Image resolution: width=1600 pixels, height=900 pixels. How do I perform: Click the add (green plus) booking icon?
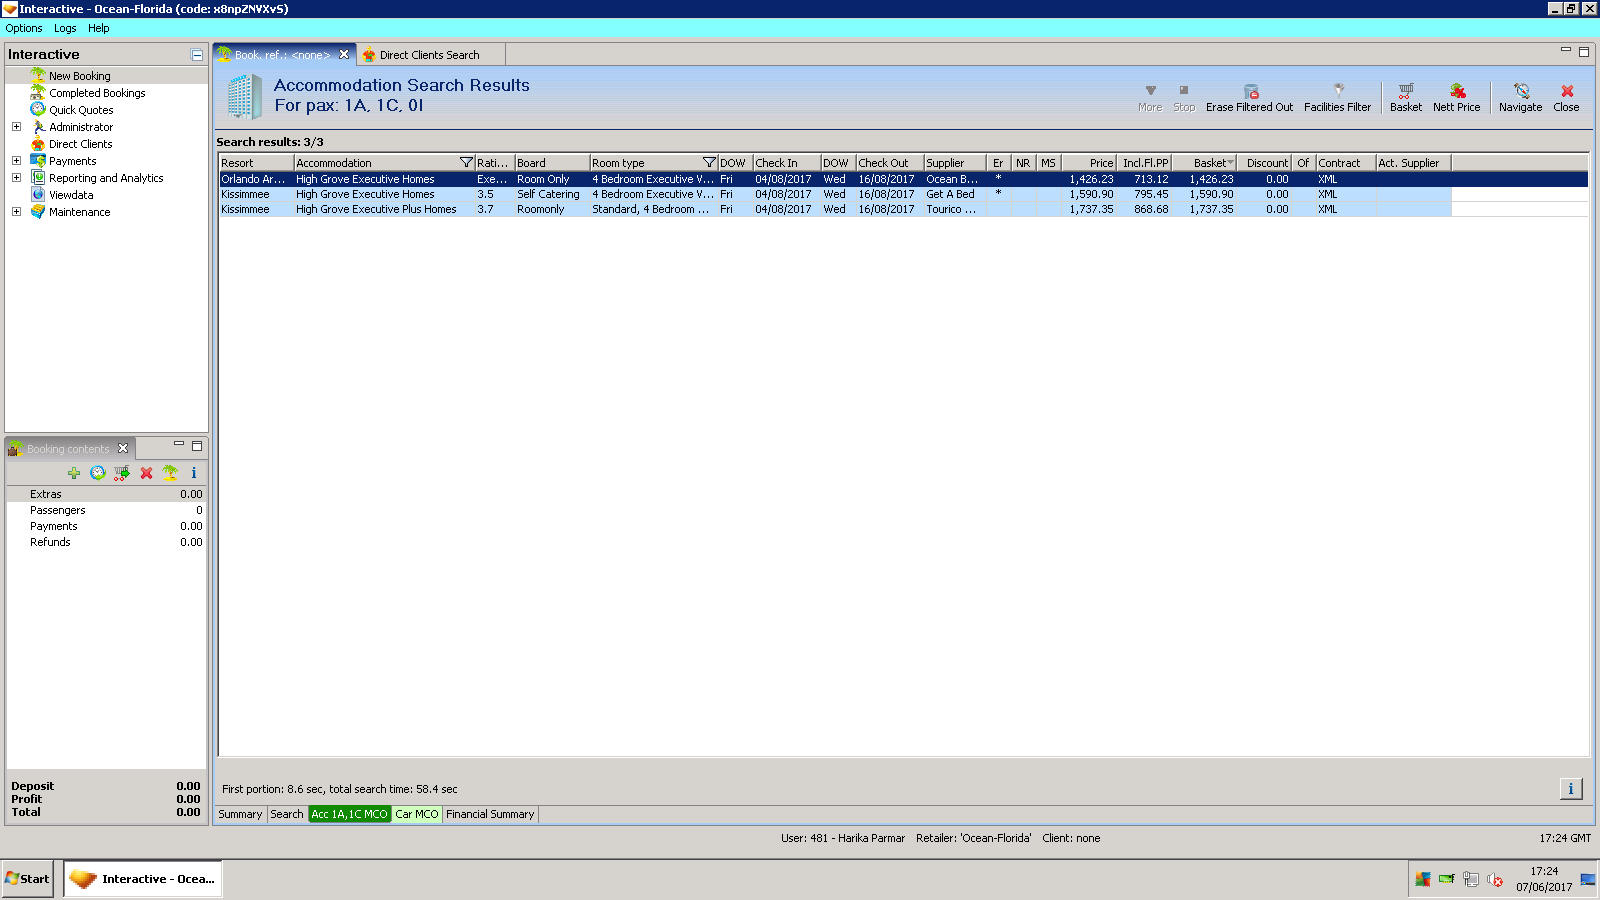pyautogui.click(x=74, y=473)
